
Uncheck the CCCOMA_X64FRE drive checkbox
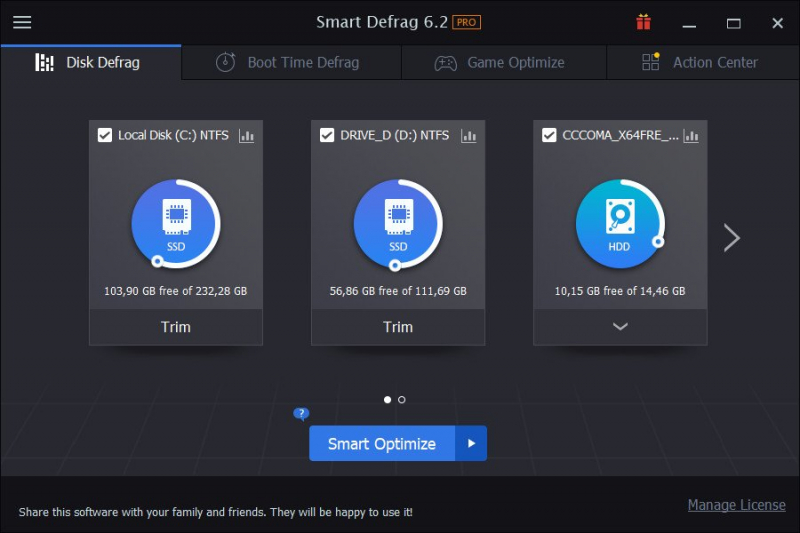pyautogui.click(x=549, y=135)
